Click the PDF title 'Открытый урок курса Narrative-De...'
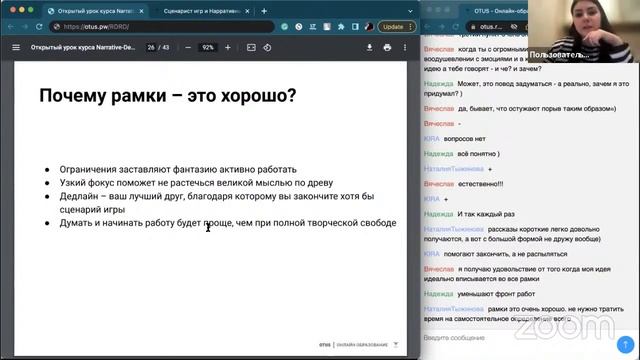This screenshot has width=640, height=360. click(83, 47)
